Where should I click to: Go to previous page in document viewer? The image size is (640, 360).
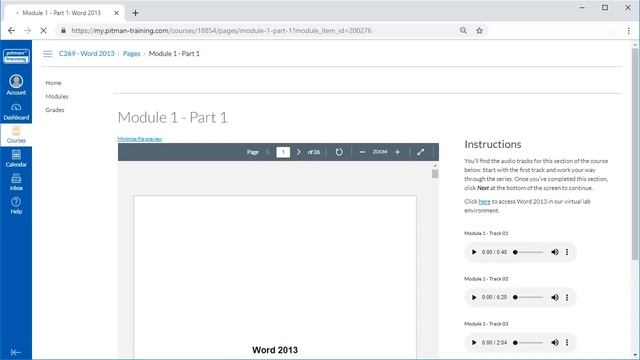[267, 152]
